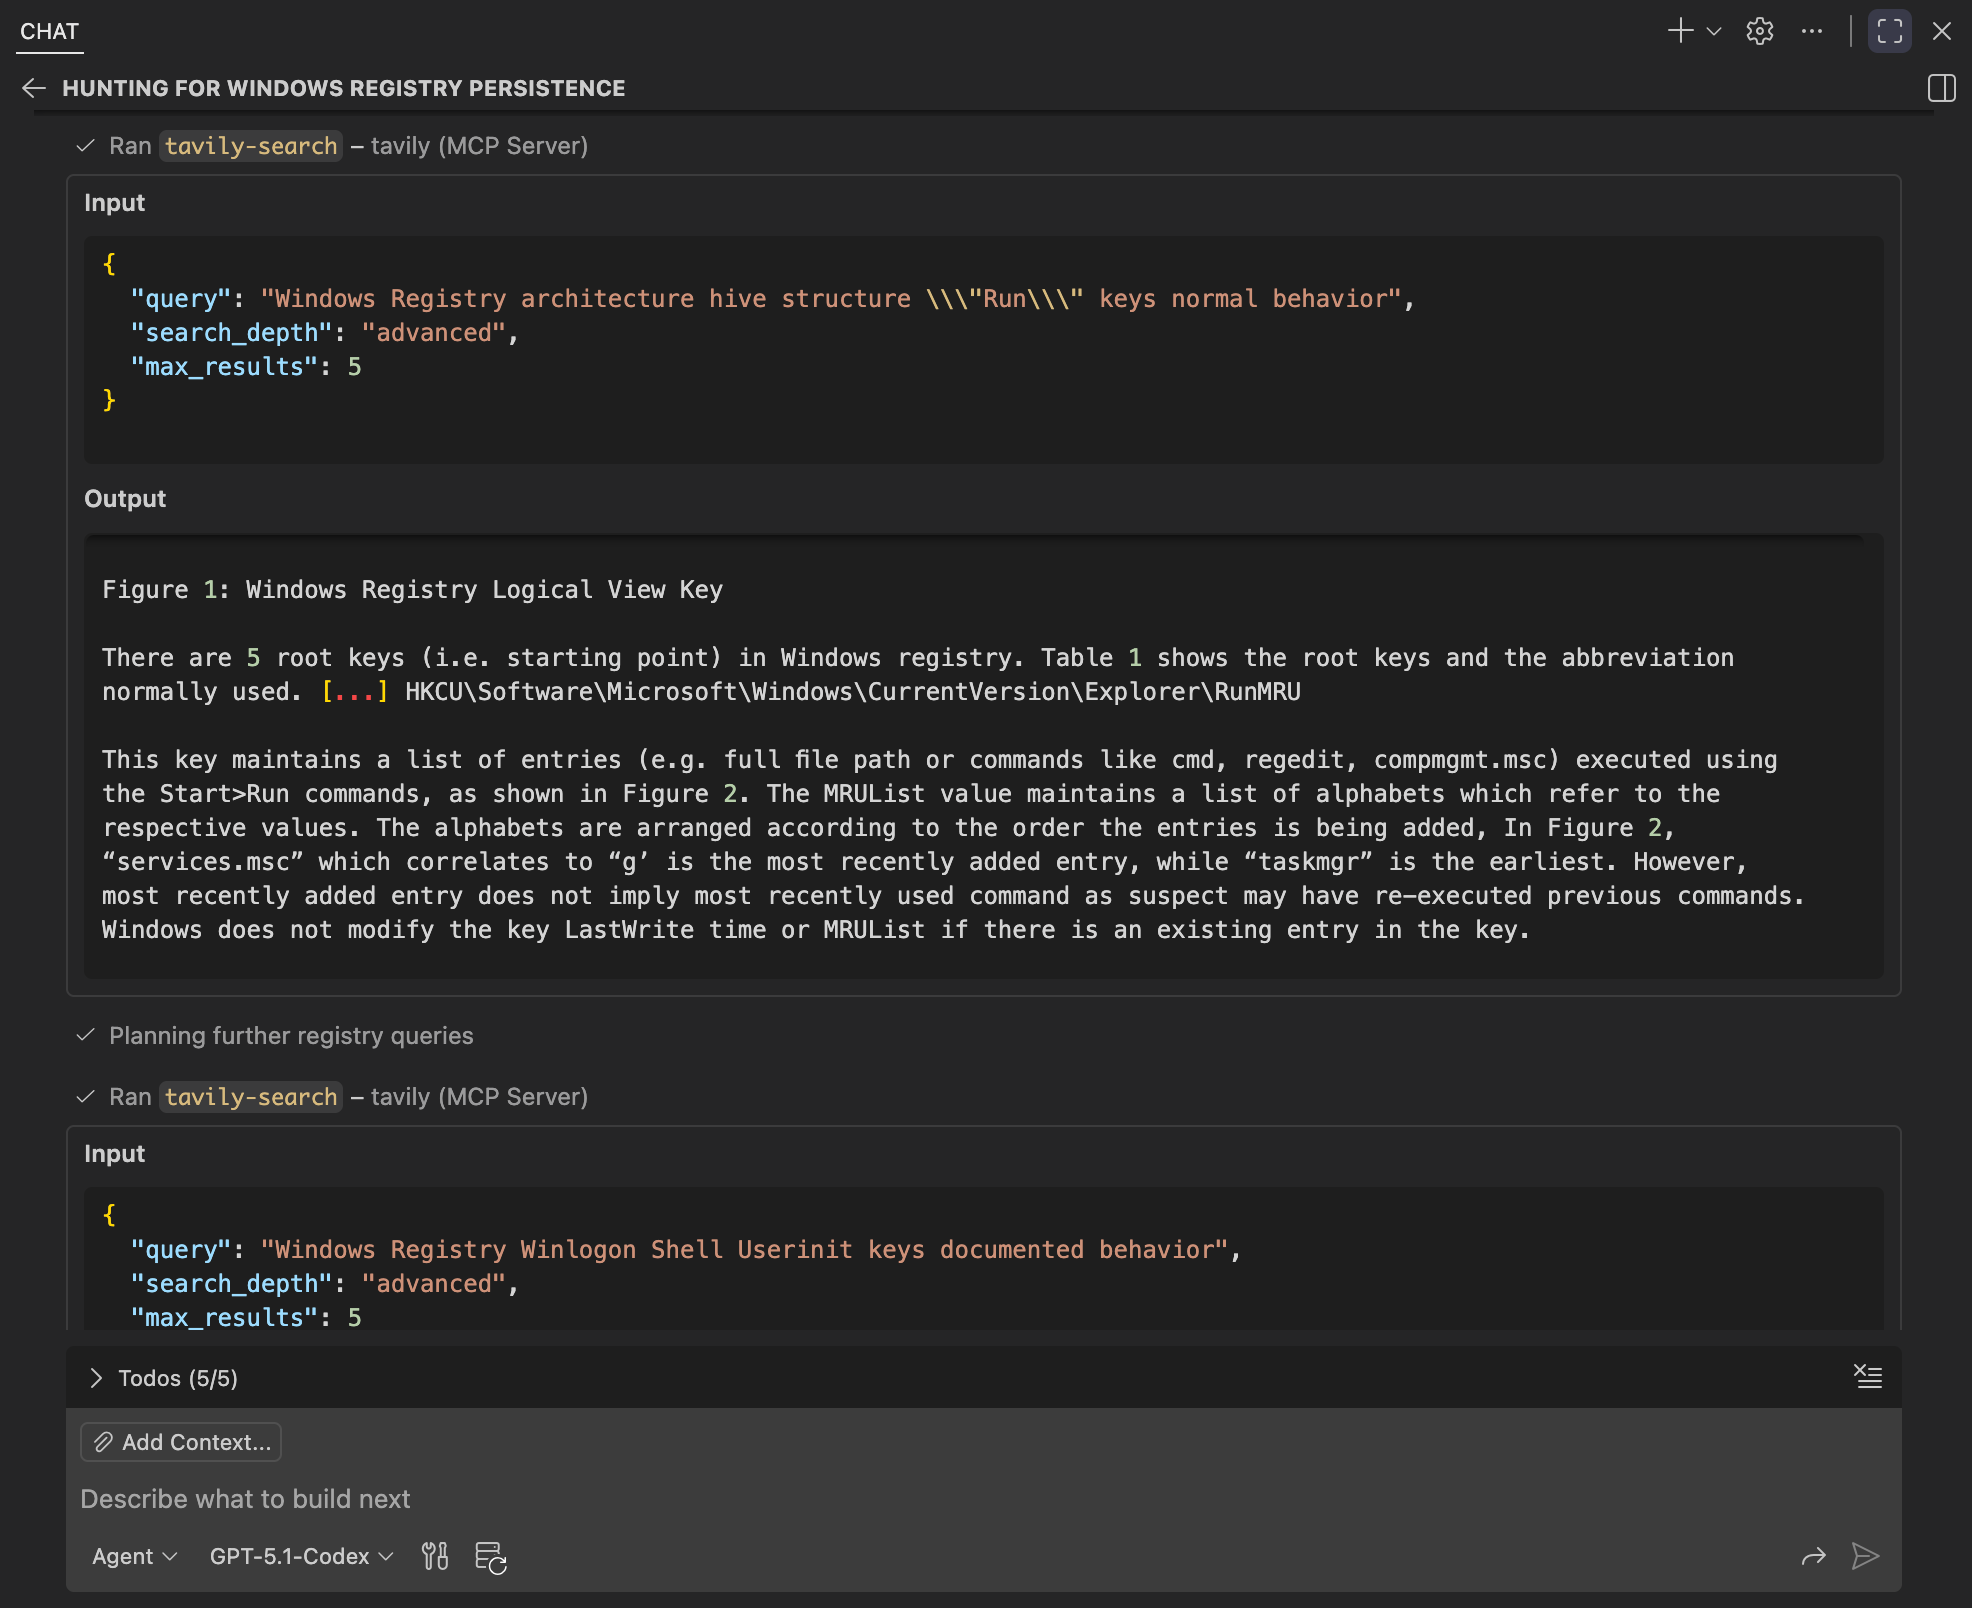Open the dropdown arrow next to new chat
This screenshot has width=1972, height=1608.
coord(1714,31)
